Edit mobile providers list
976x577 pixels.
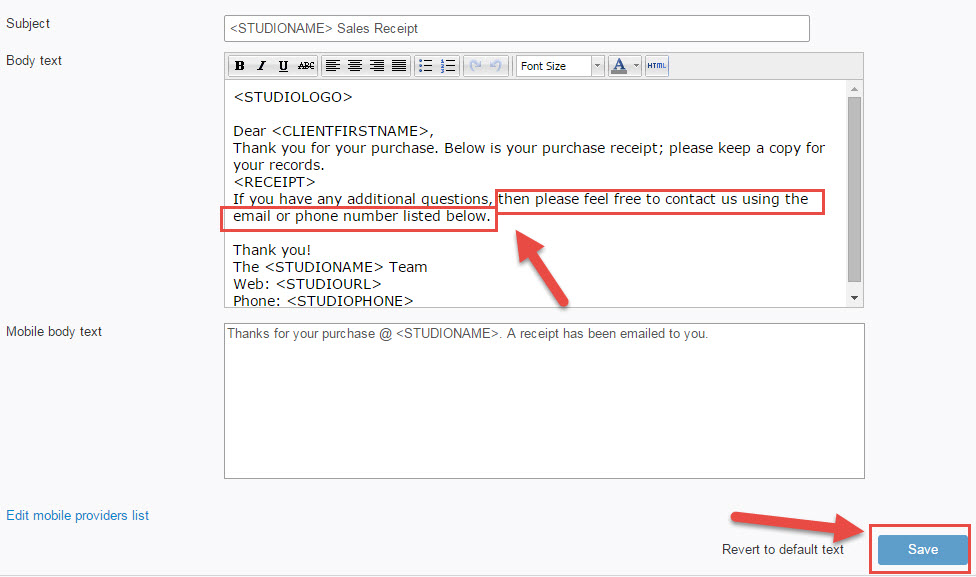click(77, 515)
